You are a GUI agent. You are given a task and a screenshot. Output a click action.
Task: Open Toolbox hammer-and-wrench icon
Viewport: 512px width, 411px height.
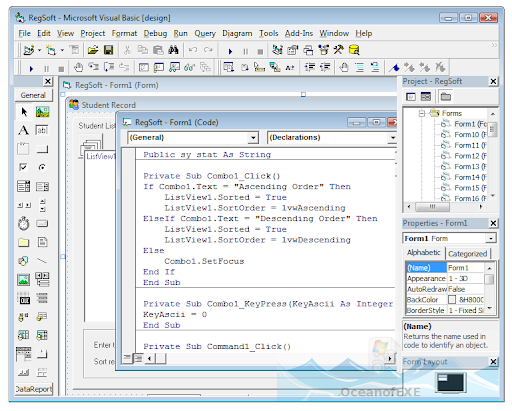pyautogui.click(x=338, y=50)
